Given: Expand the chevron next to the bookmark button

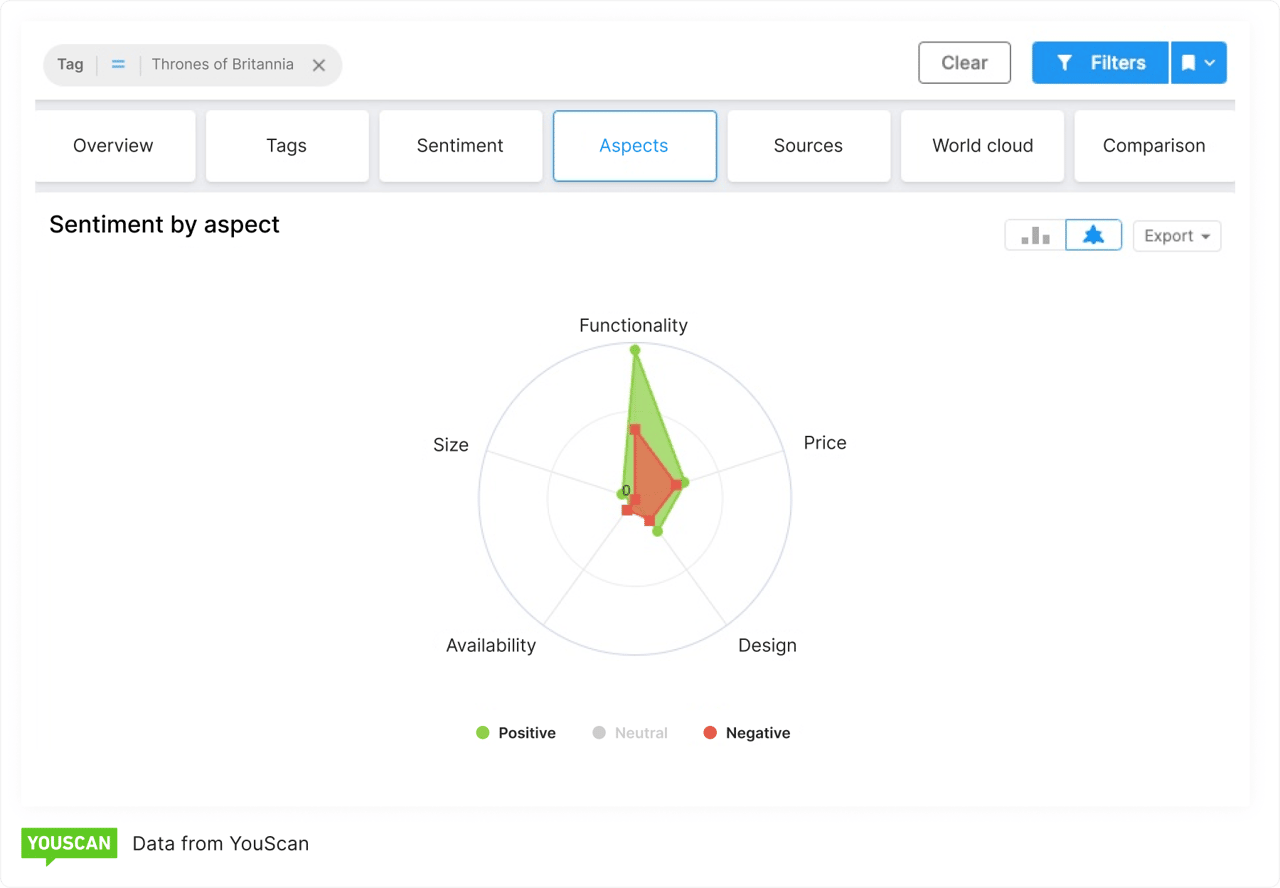Looking at the screenshot, I should click(1208, 62).
